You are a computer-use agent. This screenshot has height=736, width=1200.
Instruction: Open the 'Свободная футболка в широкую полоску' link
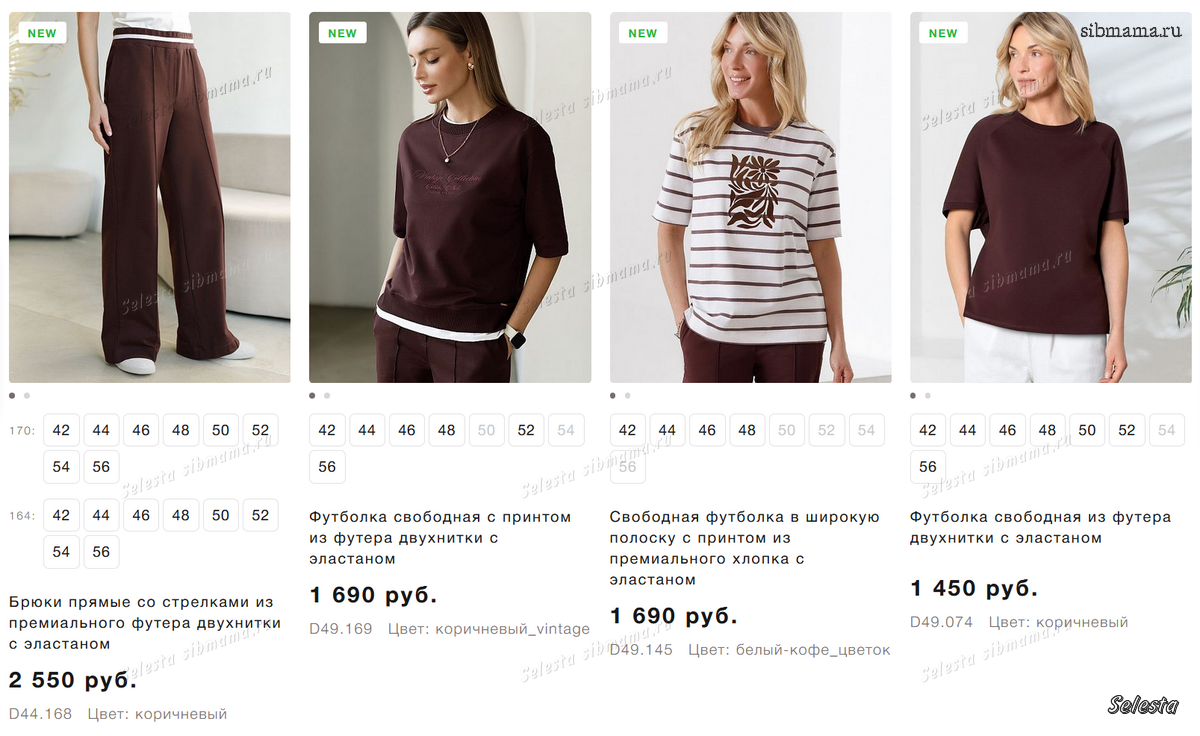745,548
